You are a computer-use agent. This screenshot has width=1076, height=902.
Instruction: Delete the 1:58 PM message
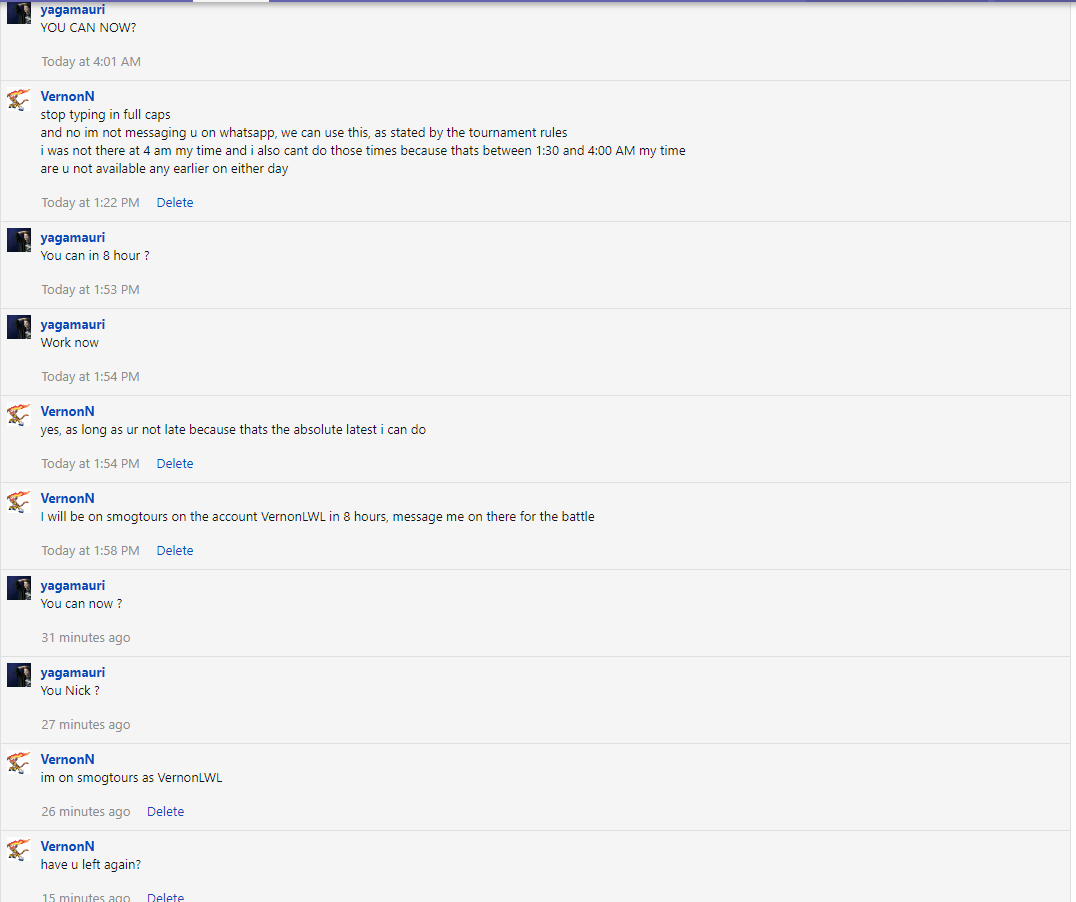175,551
